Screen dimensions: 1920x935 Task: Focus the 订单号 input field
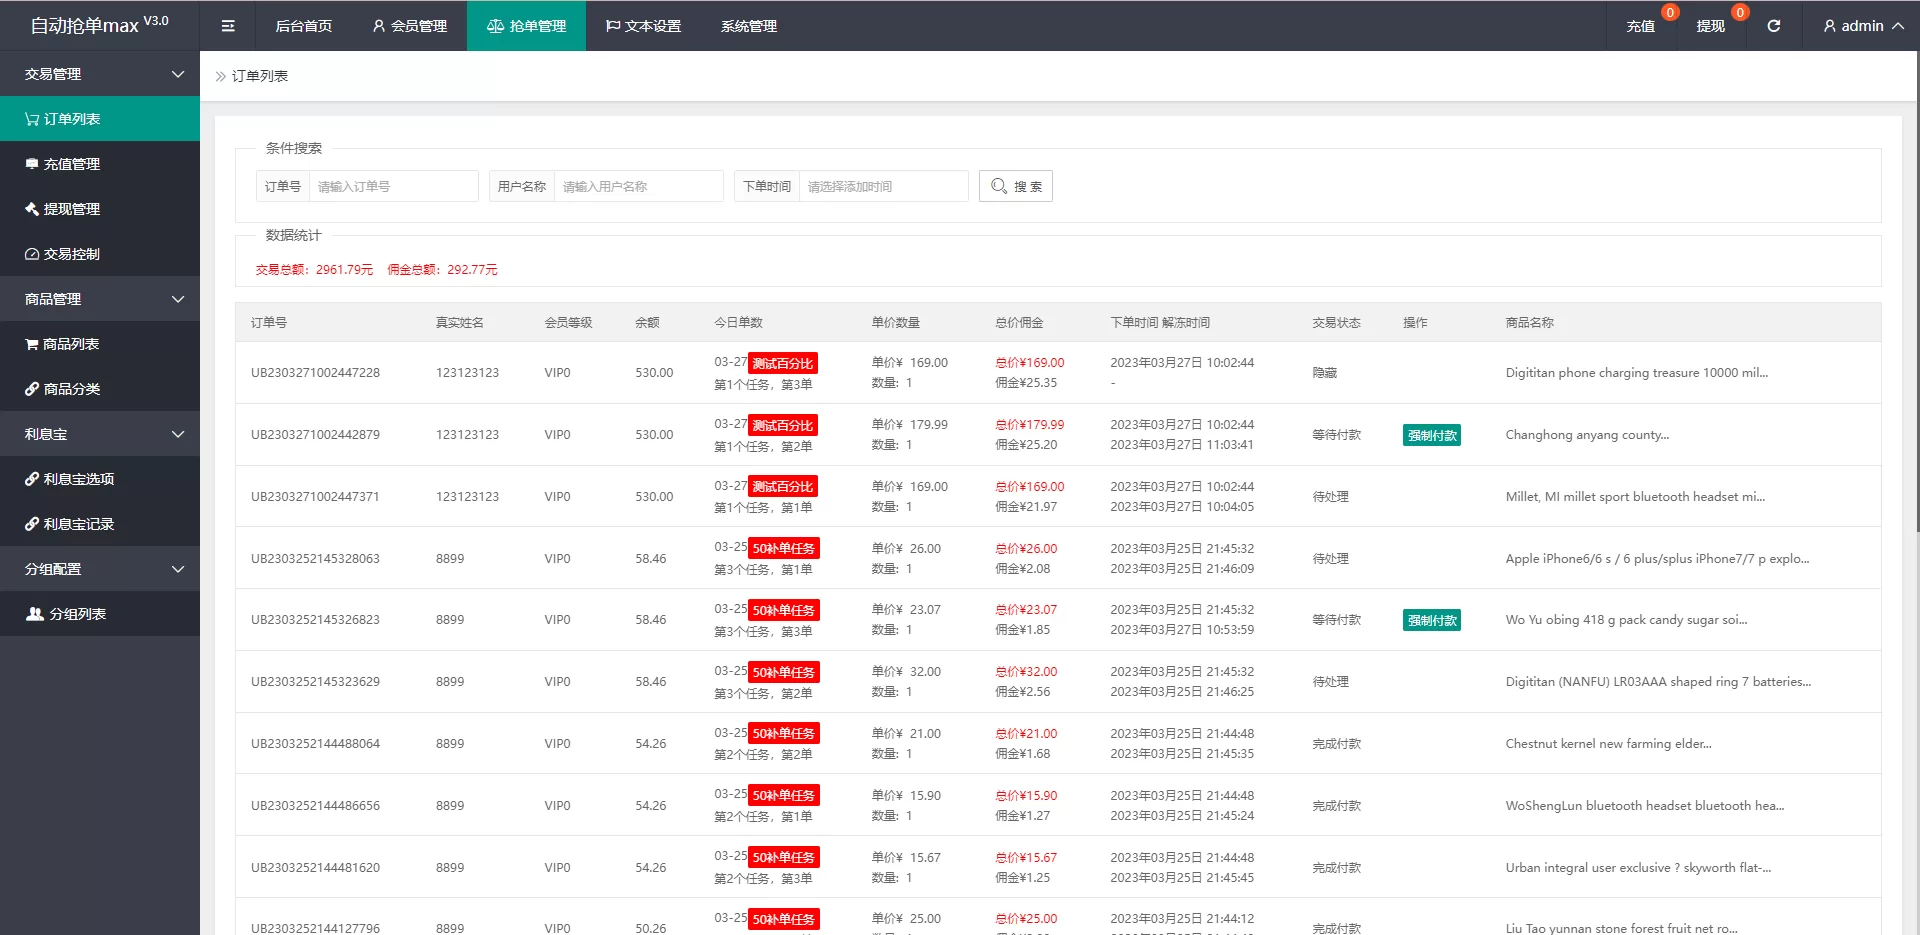click(x=392, y=186)
